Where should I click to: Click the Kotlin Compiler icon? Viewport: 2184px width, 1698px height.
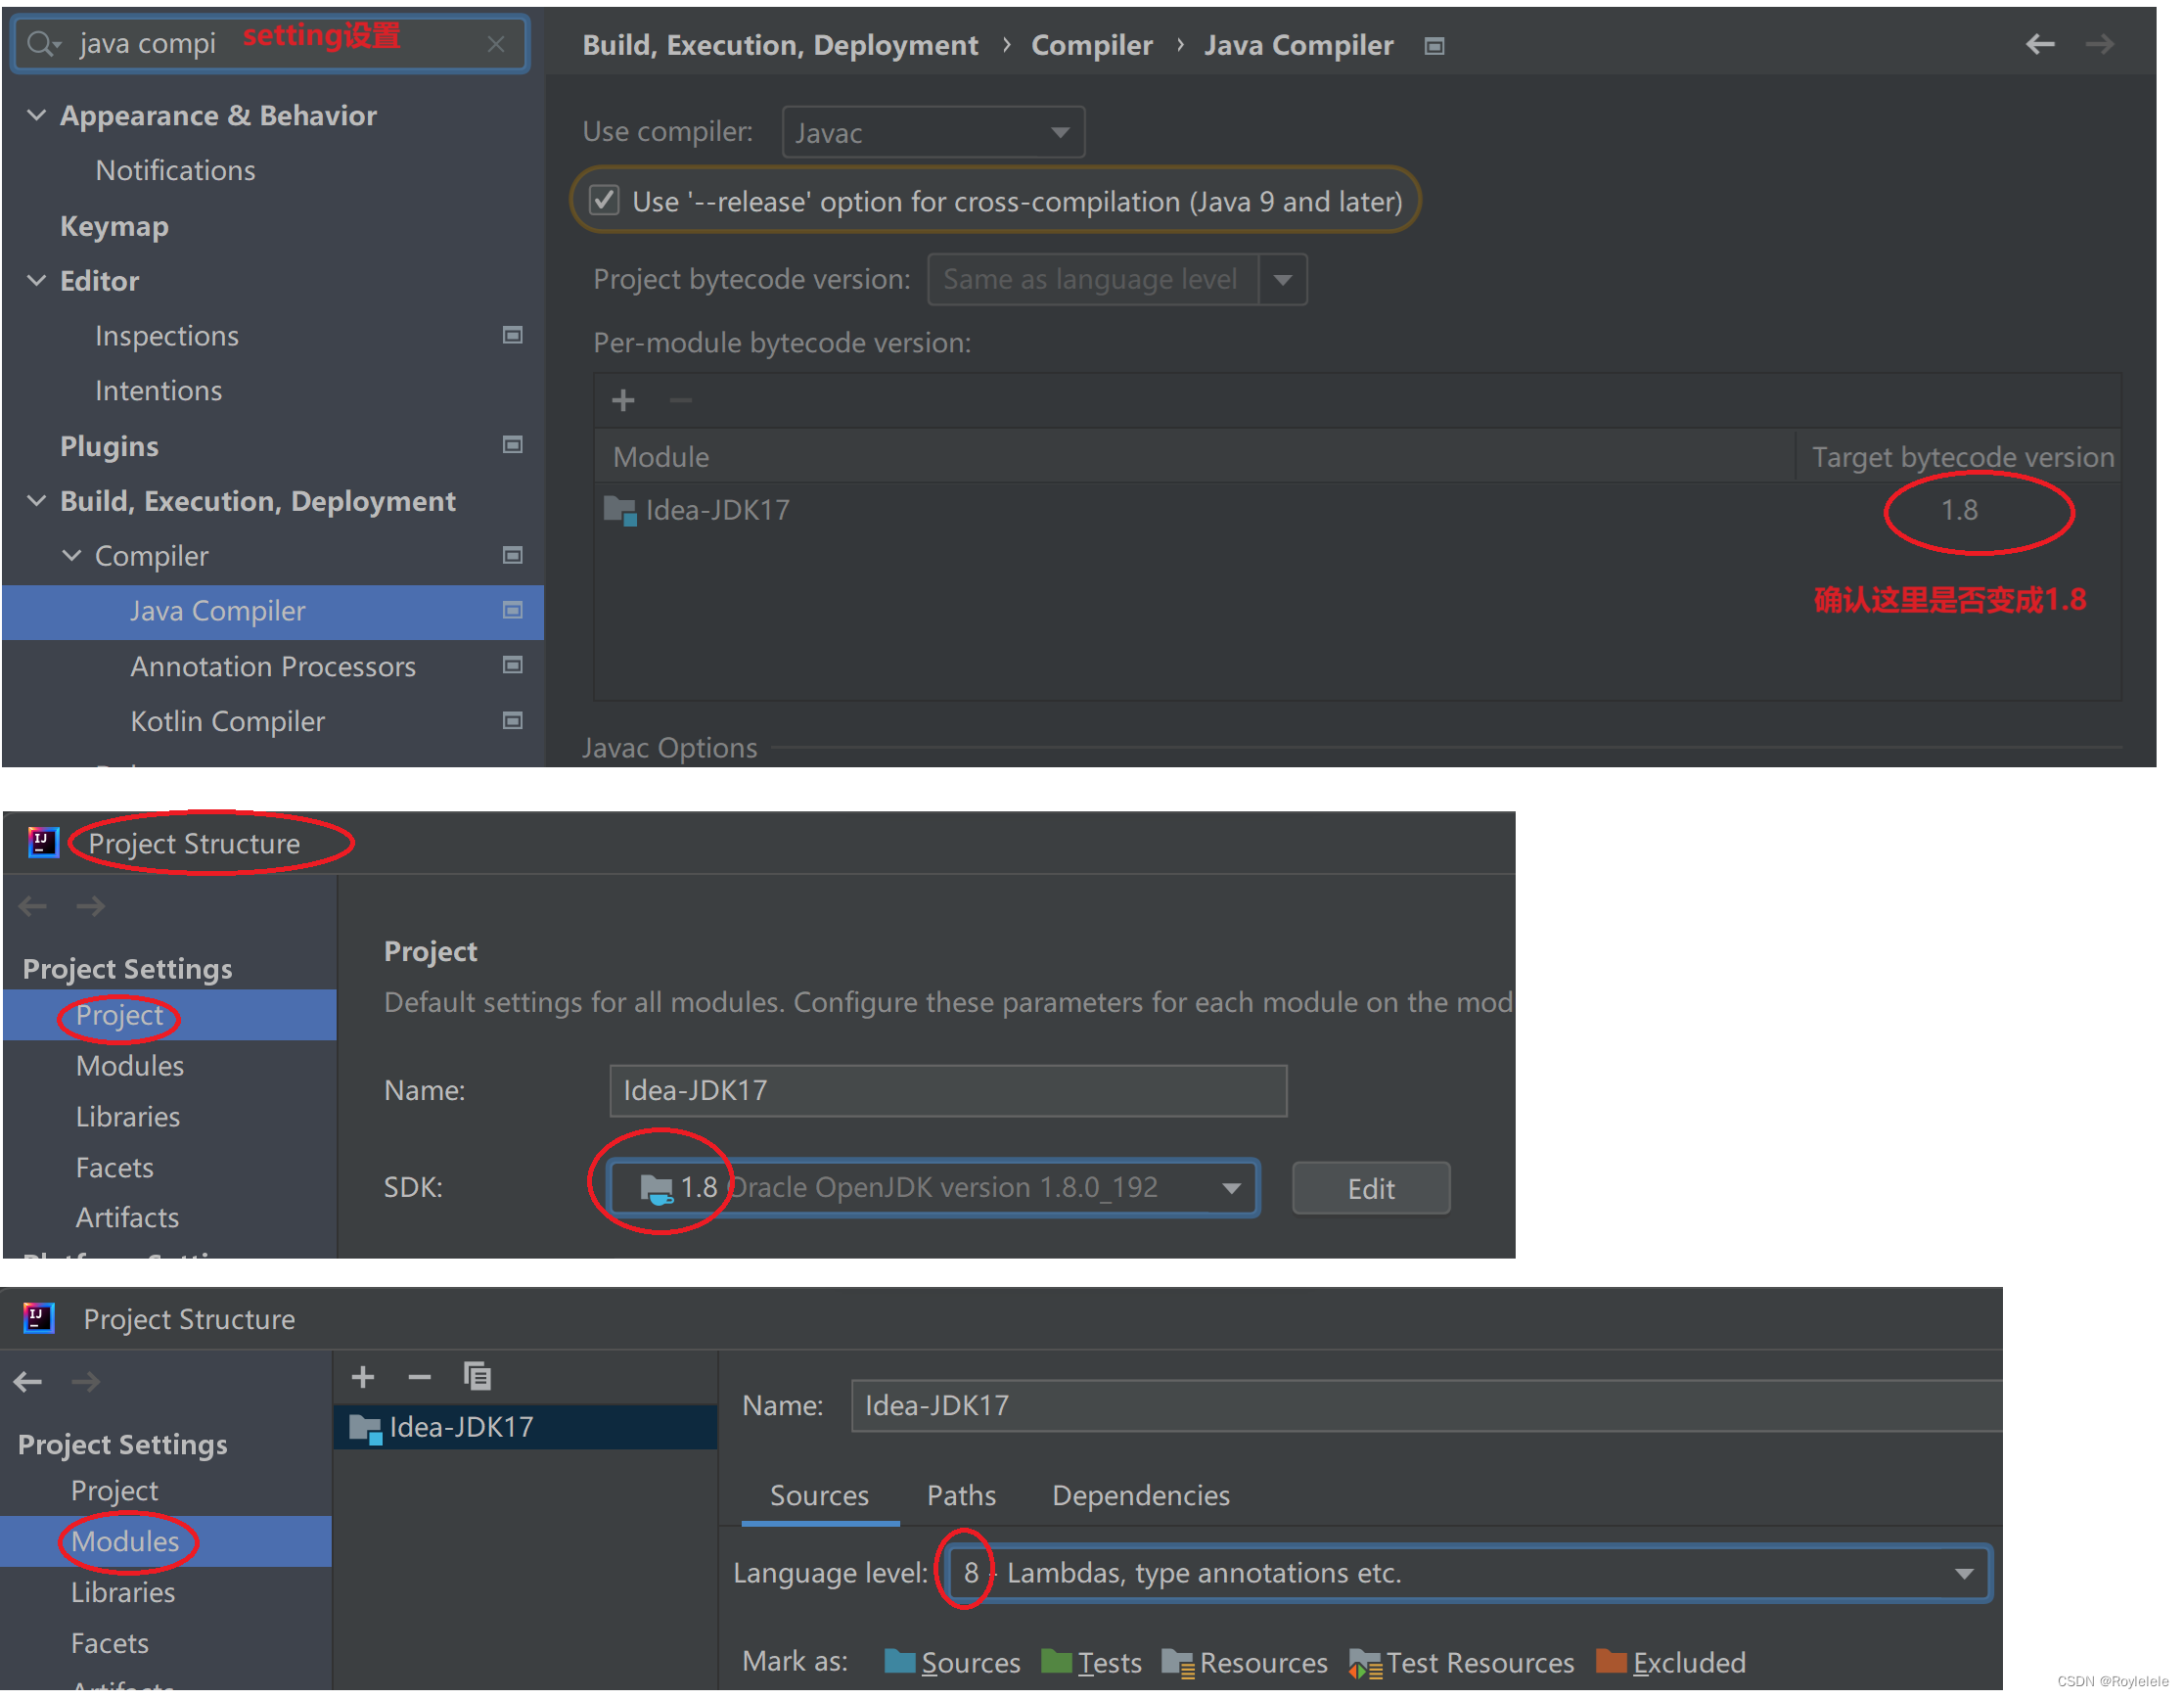[x=513, y=719]
